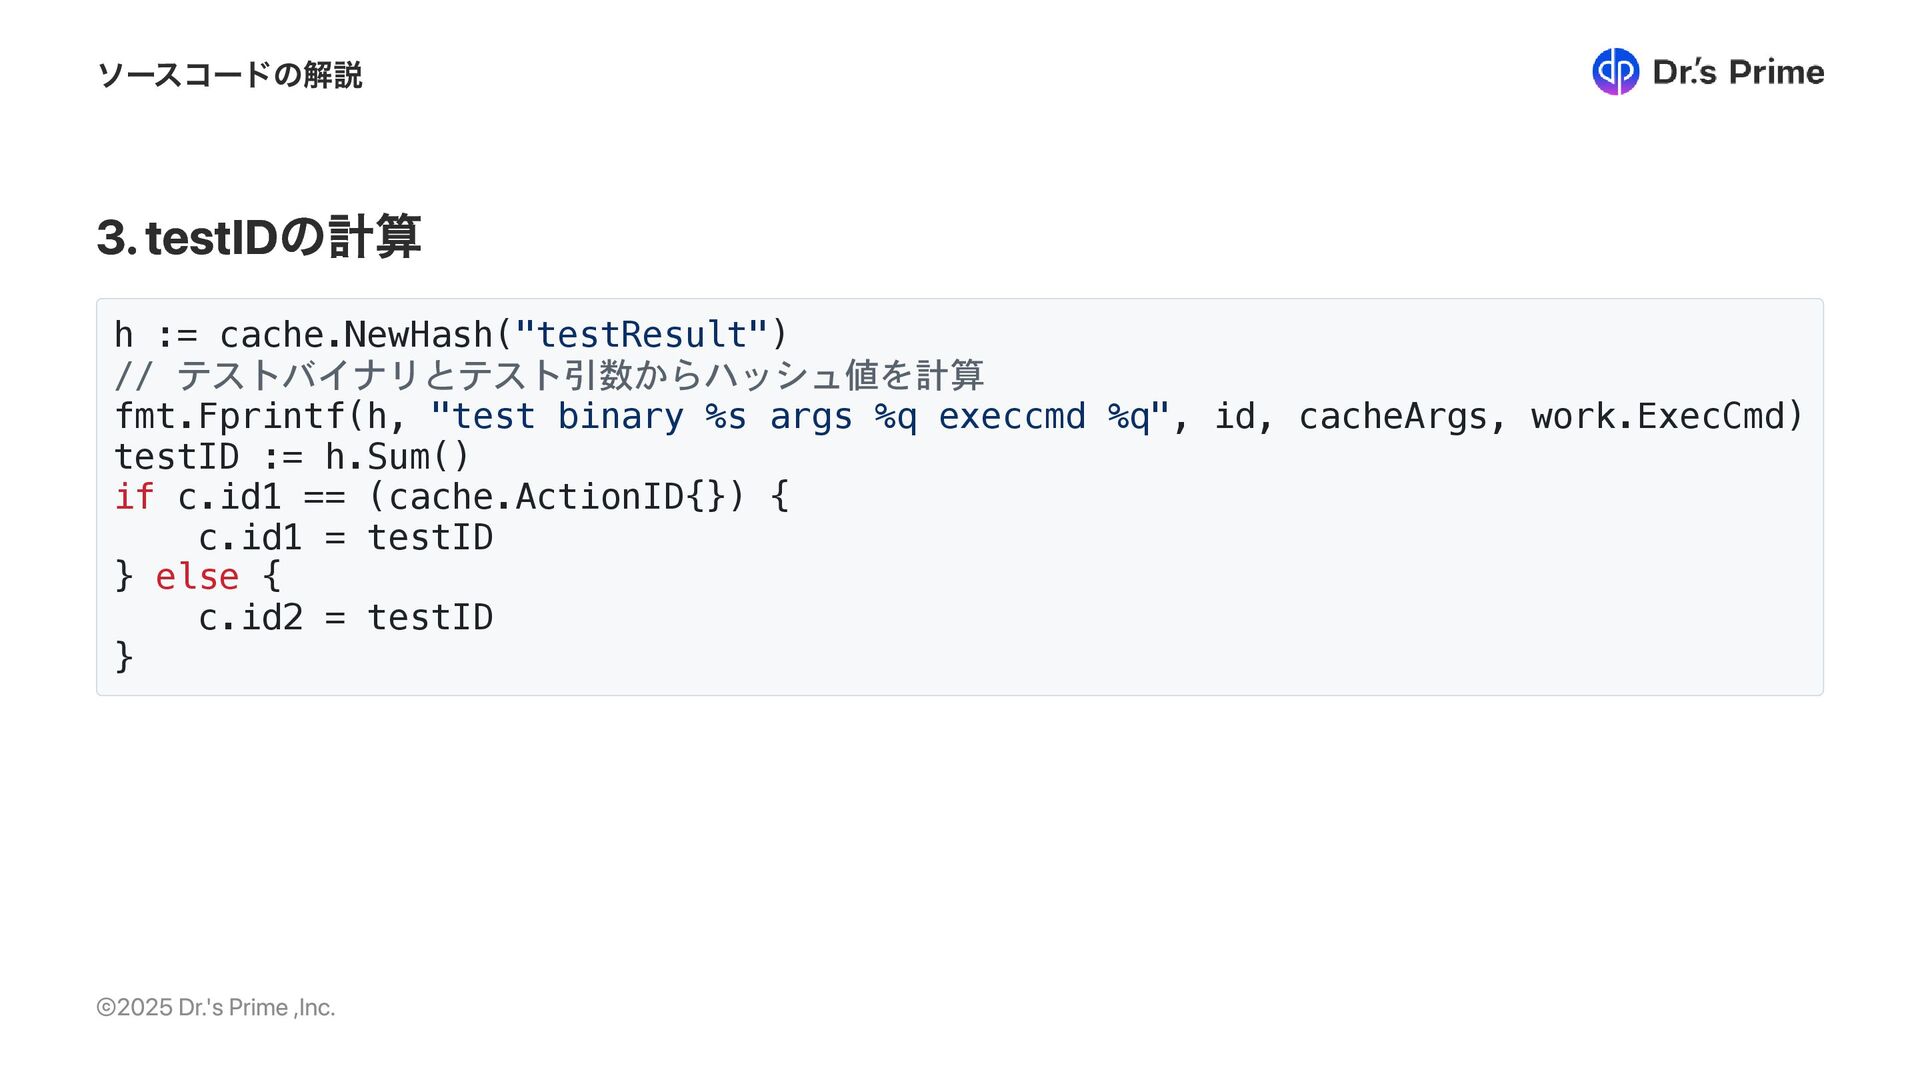
Task: Click the 3. testIDの計算 heading
Action: pos(259,237)
